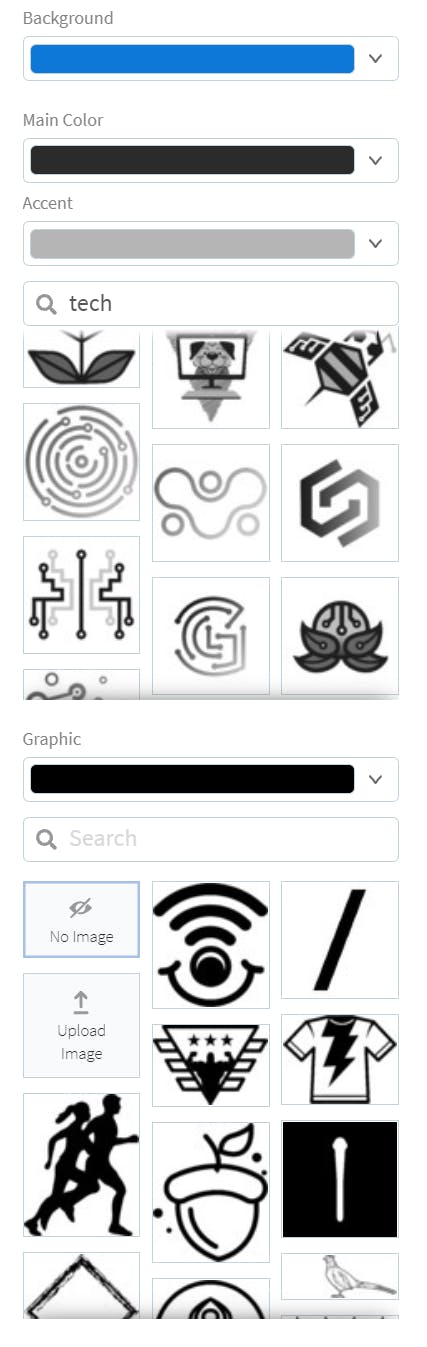Select the running couple silhouette graphic
Image resolution: width=427 pixels, height=1347 pixels.
[x=81, y=1165]
